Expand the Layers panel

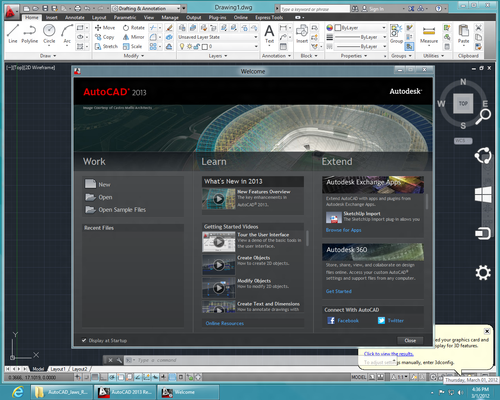pyautogui.click(x=218, y=56)
